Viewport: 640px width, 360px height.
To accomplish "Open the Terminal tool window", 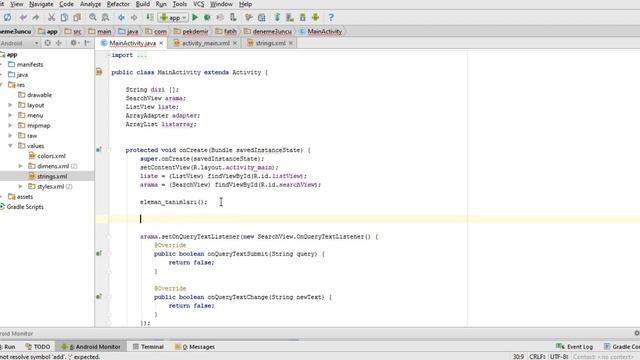I will (148, 347).
